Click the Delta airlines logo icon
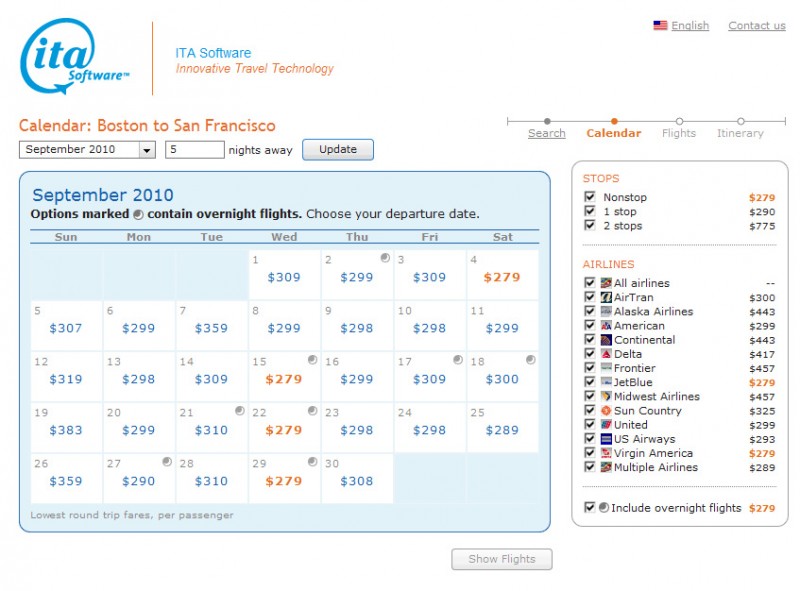Screen dimensions: 800x591 coord(605,353)
